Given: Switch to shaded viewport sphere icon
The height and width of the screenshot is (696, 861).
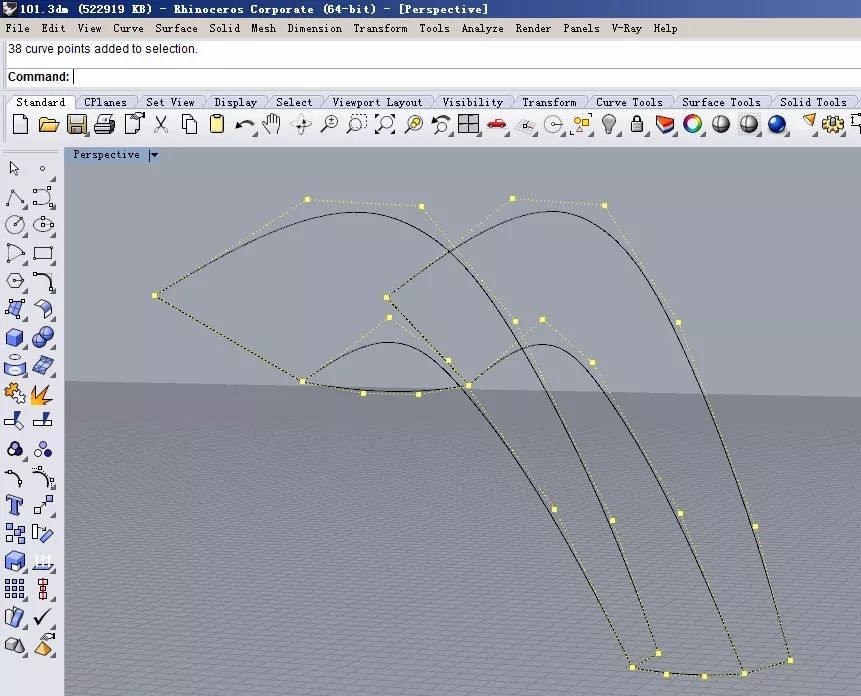Looking at the screenshot, I should pos(721,125).
